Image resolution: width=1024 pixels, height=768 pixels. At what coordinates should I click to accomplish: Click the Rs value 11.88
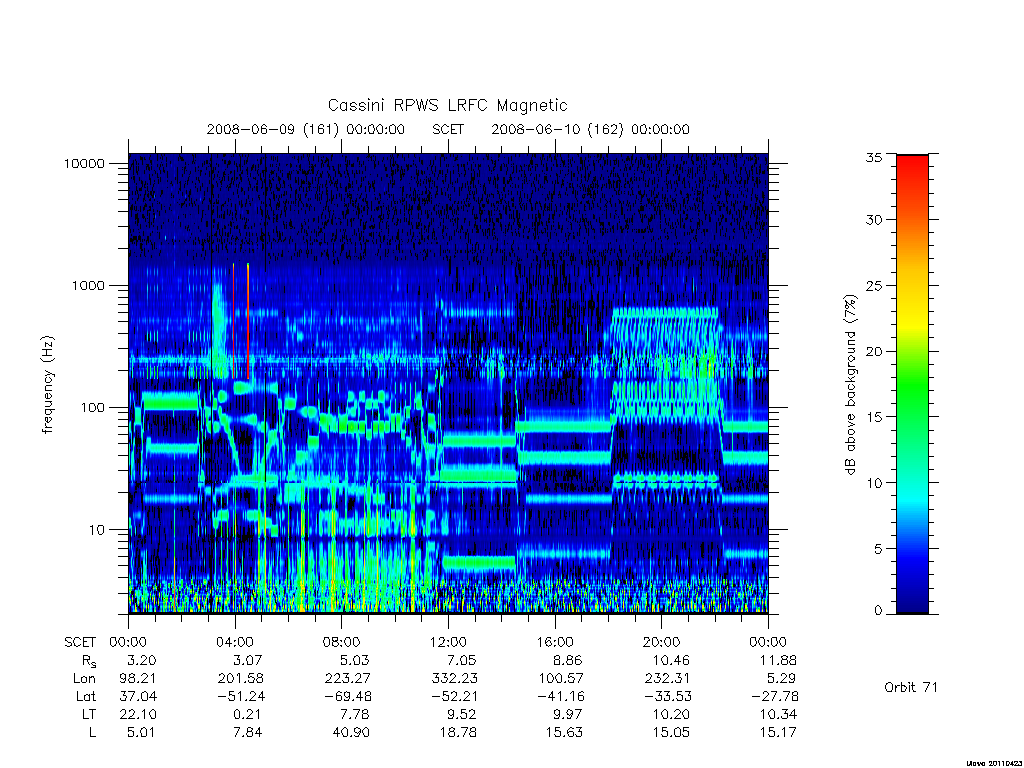(778, 660)
